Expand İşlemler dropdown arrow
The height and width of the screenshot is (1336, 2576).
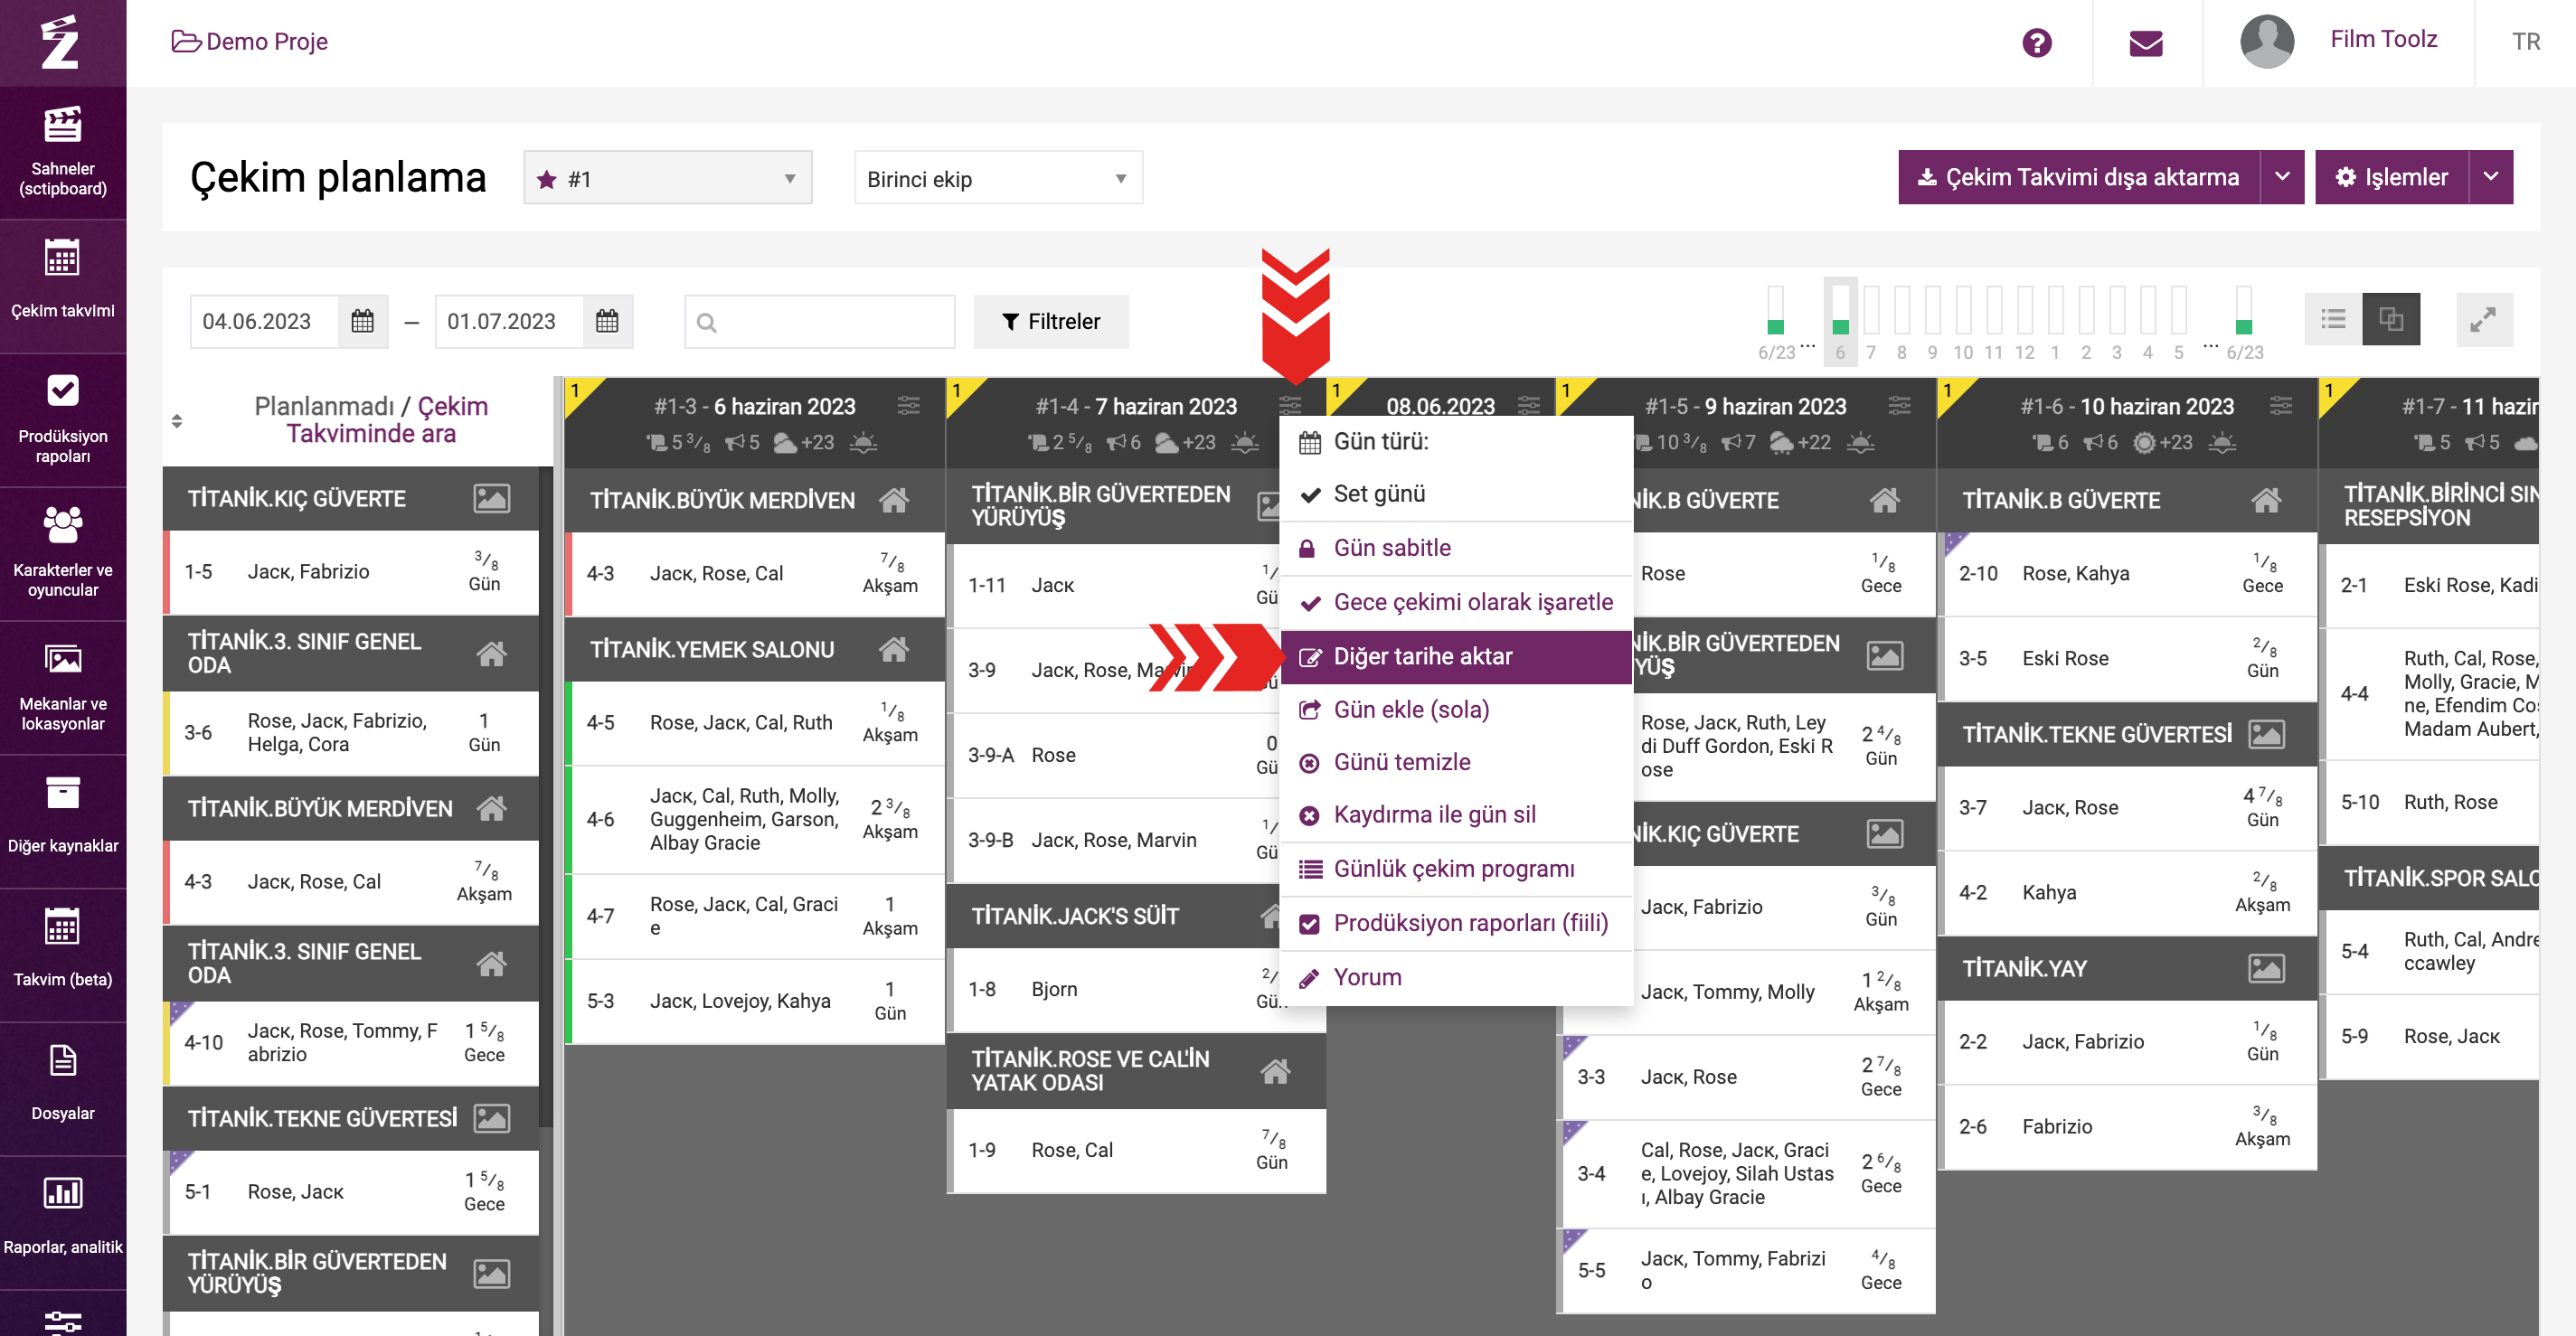2491,177
